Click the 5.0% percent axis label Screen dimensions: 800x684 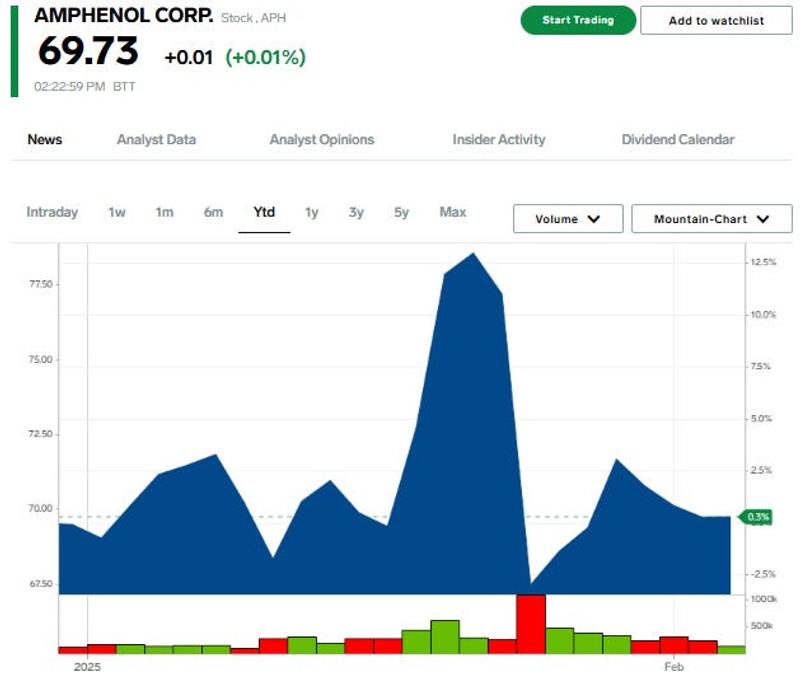click(x=762, y=419)
